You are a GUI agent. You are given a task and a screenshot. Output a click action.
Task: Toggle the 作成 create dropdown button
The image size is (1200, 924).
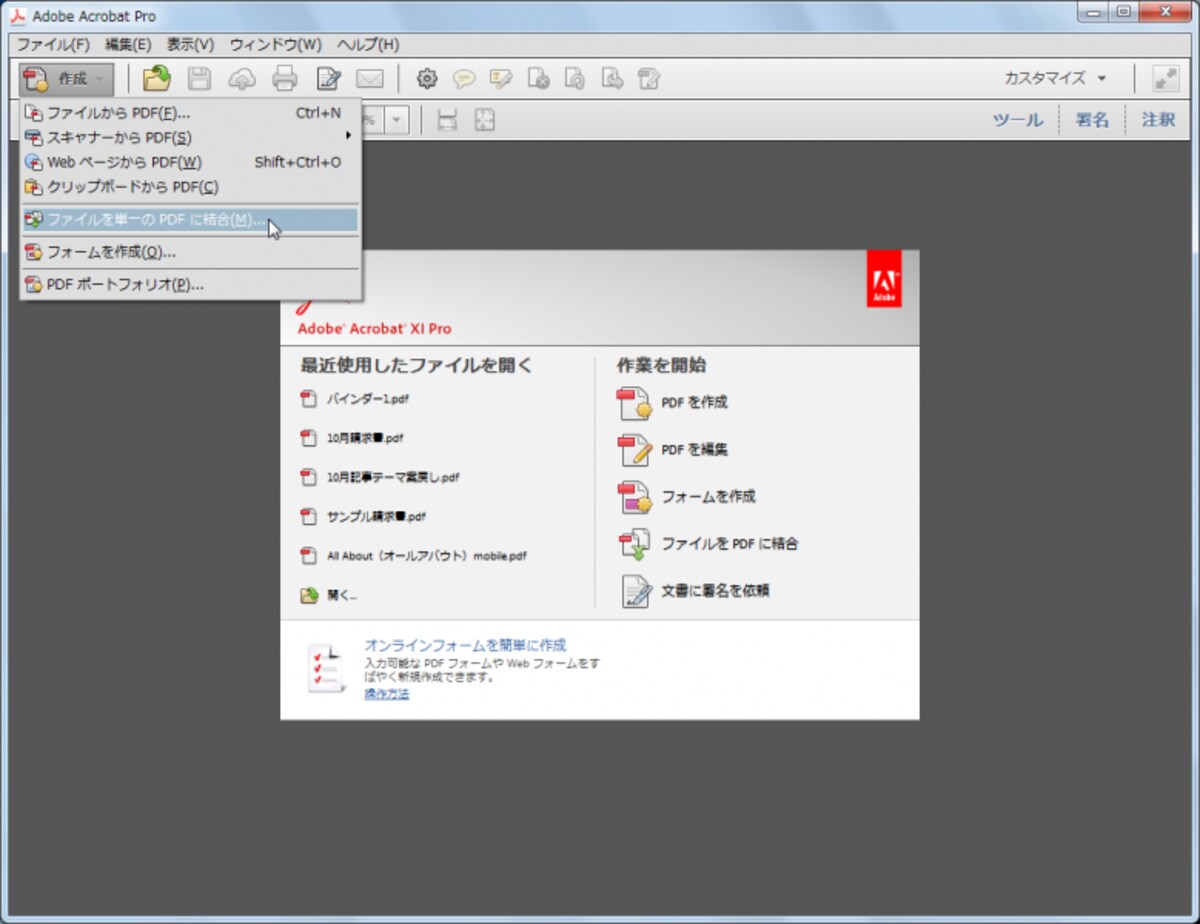tap(66, 79)
